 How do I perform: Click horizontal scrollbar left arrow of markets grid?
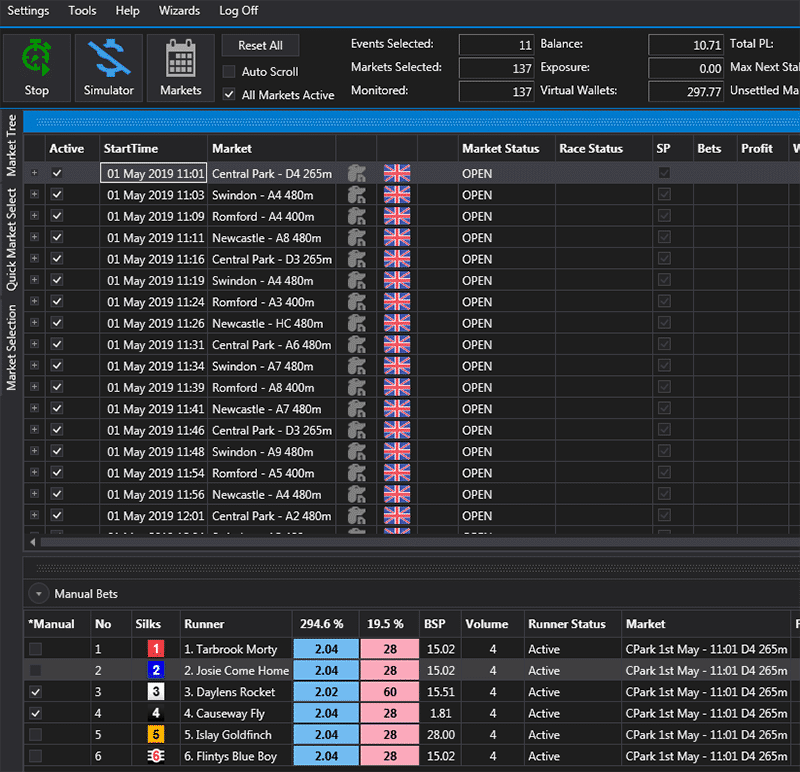pyautogui.click(x=33, y=542)
